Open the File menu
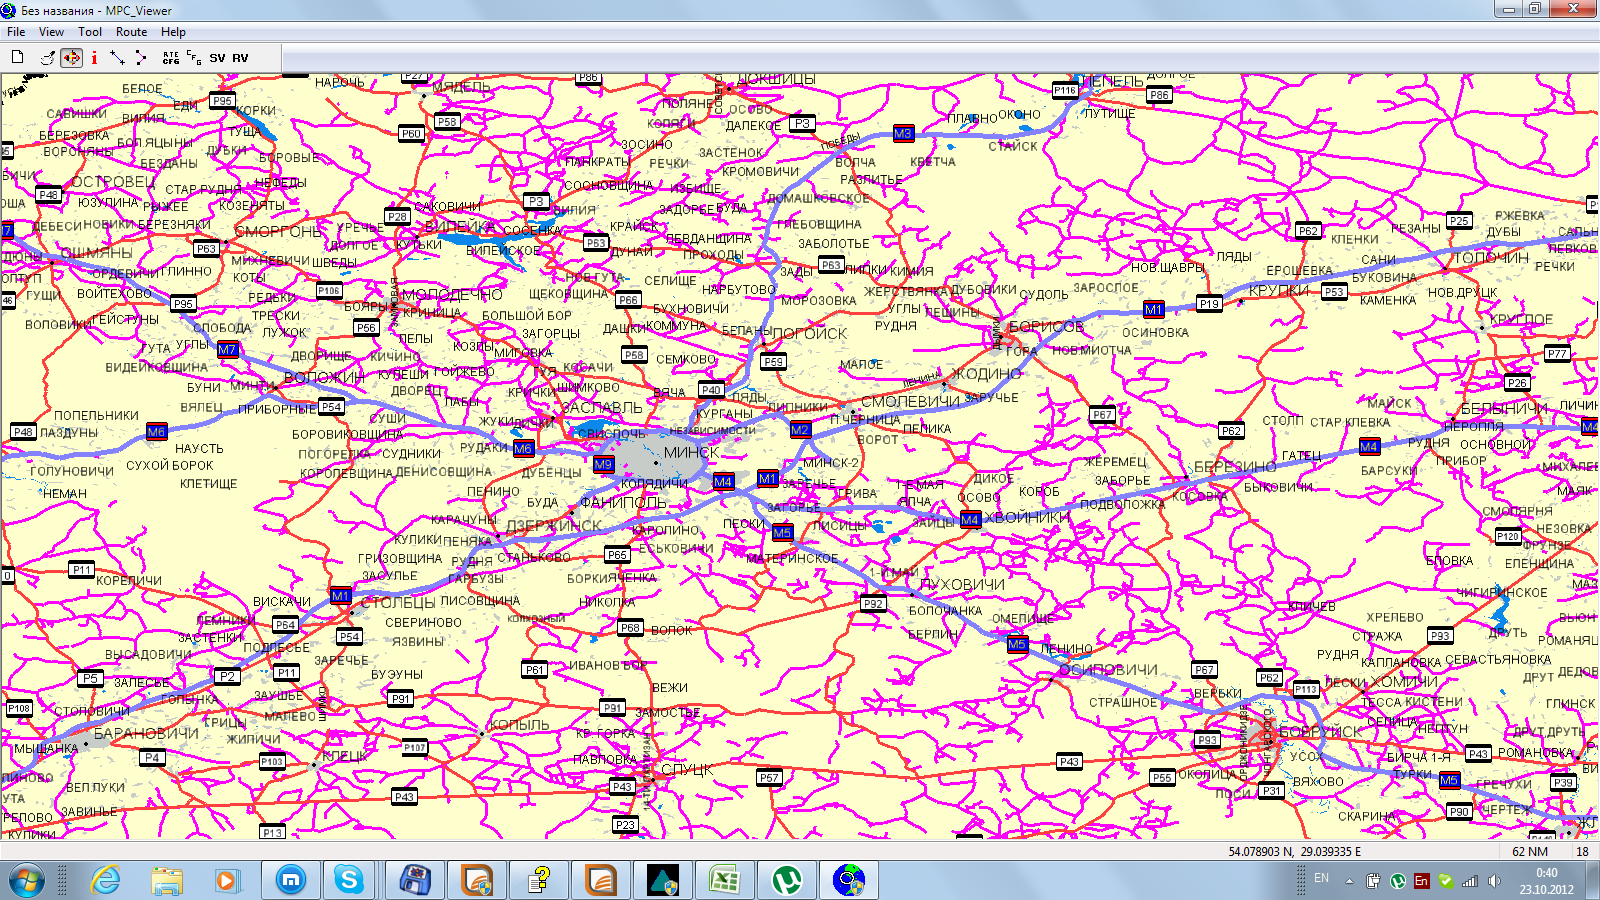This screenshot has width=1600, height=900. [16, 32]
